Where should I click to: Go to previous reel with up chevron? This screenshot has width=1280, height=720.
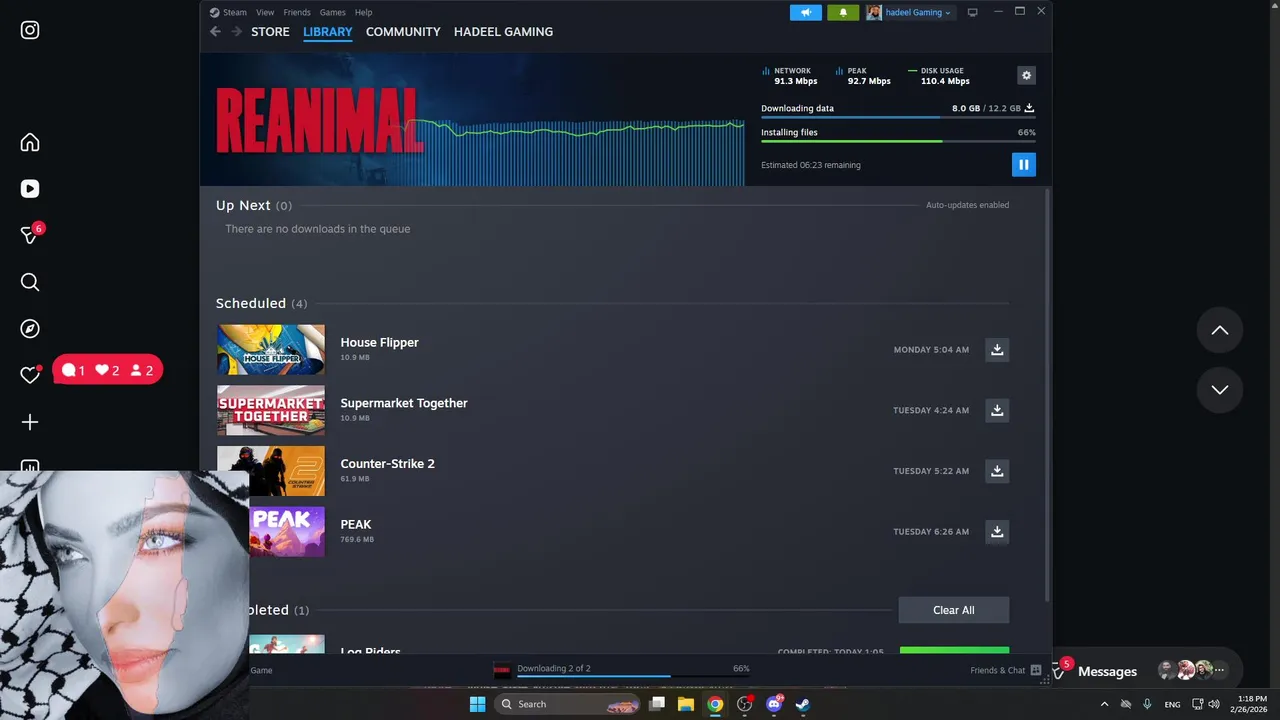[1220, 330]
